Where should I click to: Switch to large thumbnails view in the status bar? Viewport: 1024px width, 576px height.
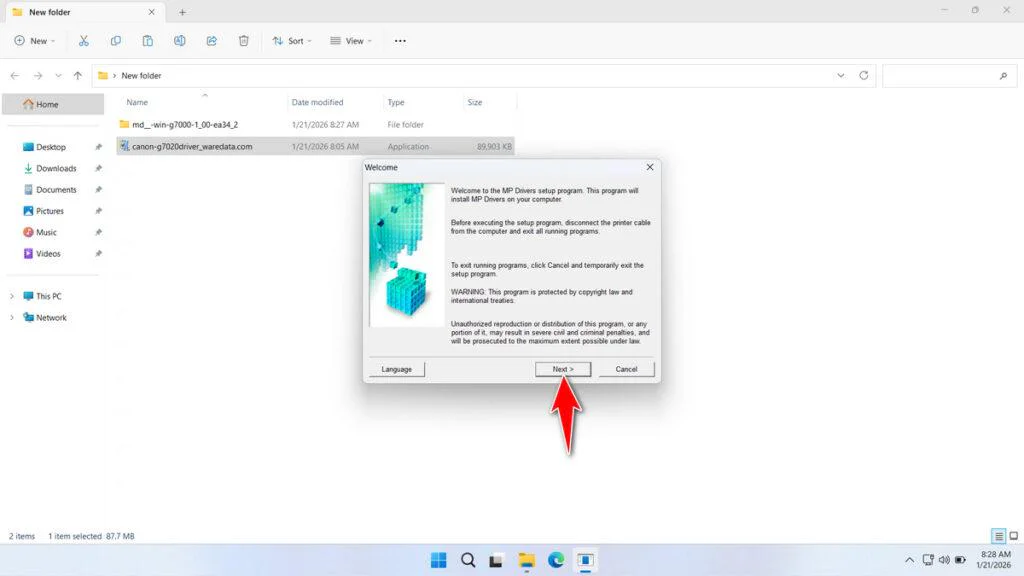(x=1012, y=536)
